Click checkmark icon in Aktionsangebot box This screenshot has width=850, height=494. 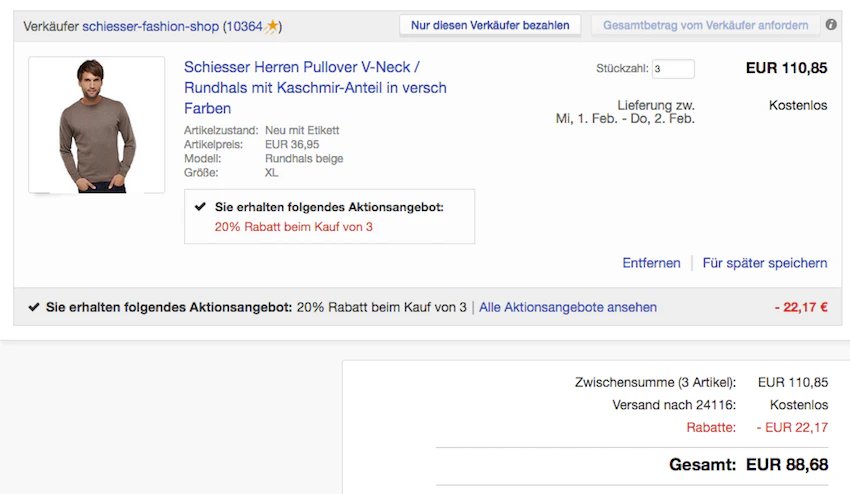(x=200, y=207)
